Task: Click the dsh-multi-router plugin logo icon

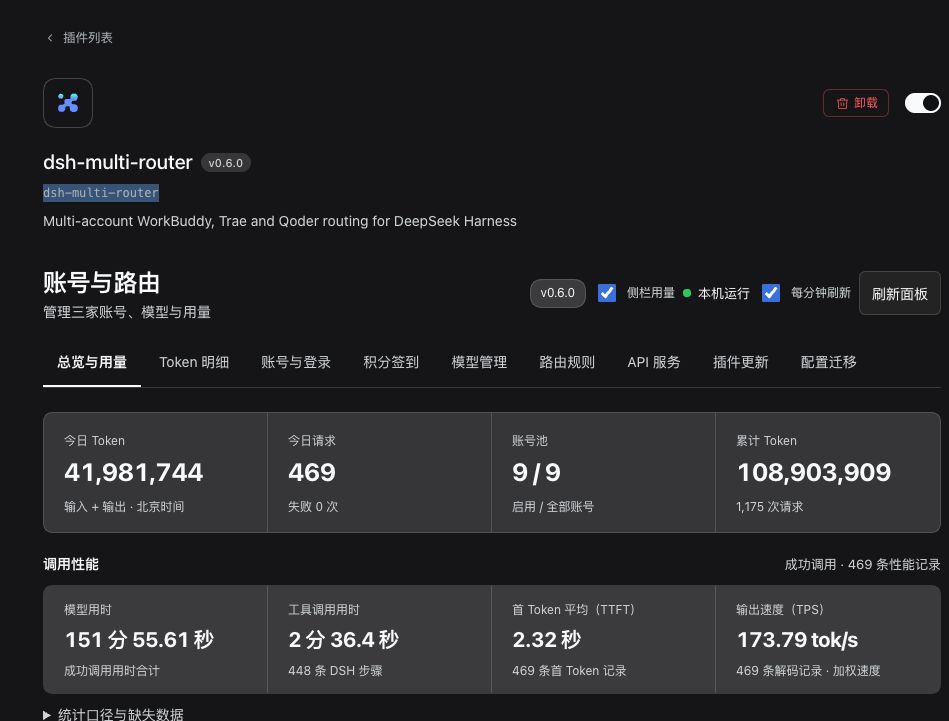Action: pos(68,103)
